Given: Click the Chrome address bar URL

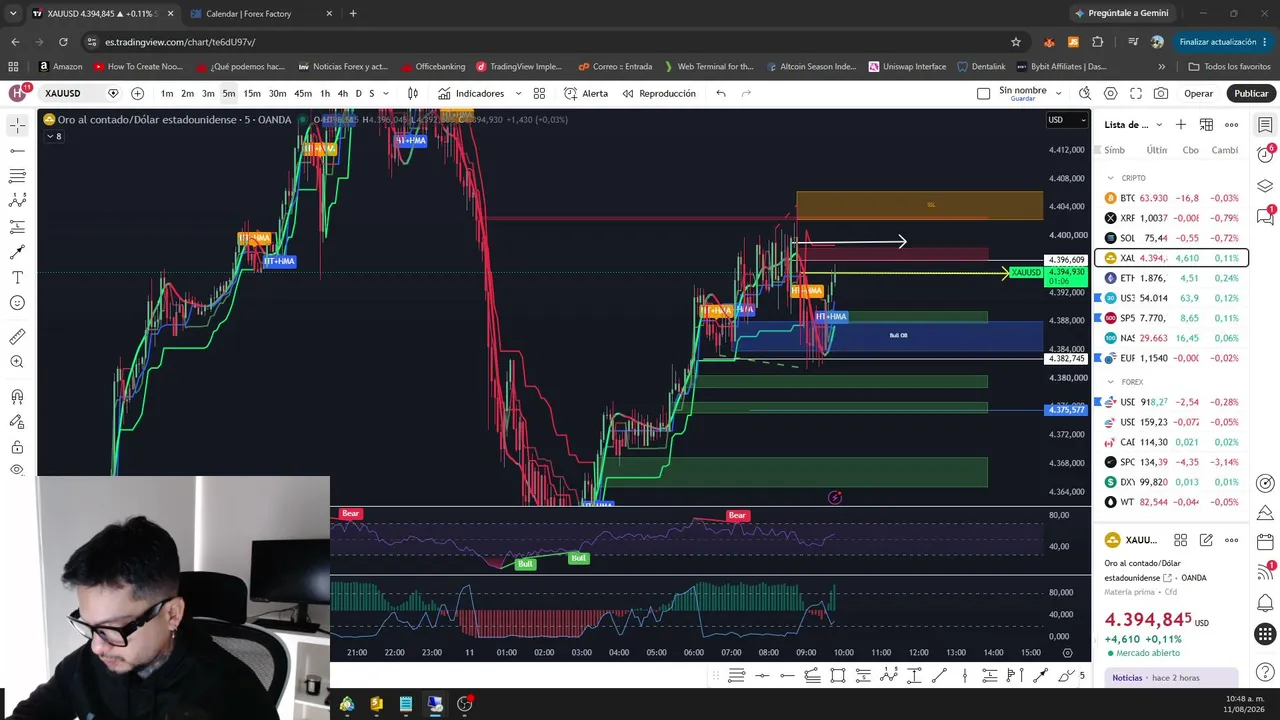Looking at the screenshot, I should point(180,42).
